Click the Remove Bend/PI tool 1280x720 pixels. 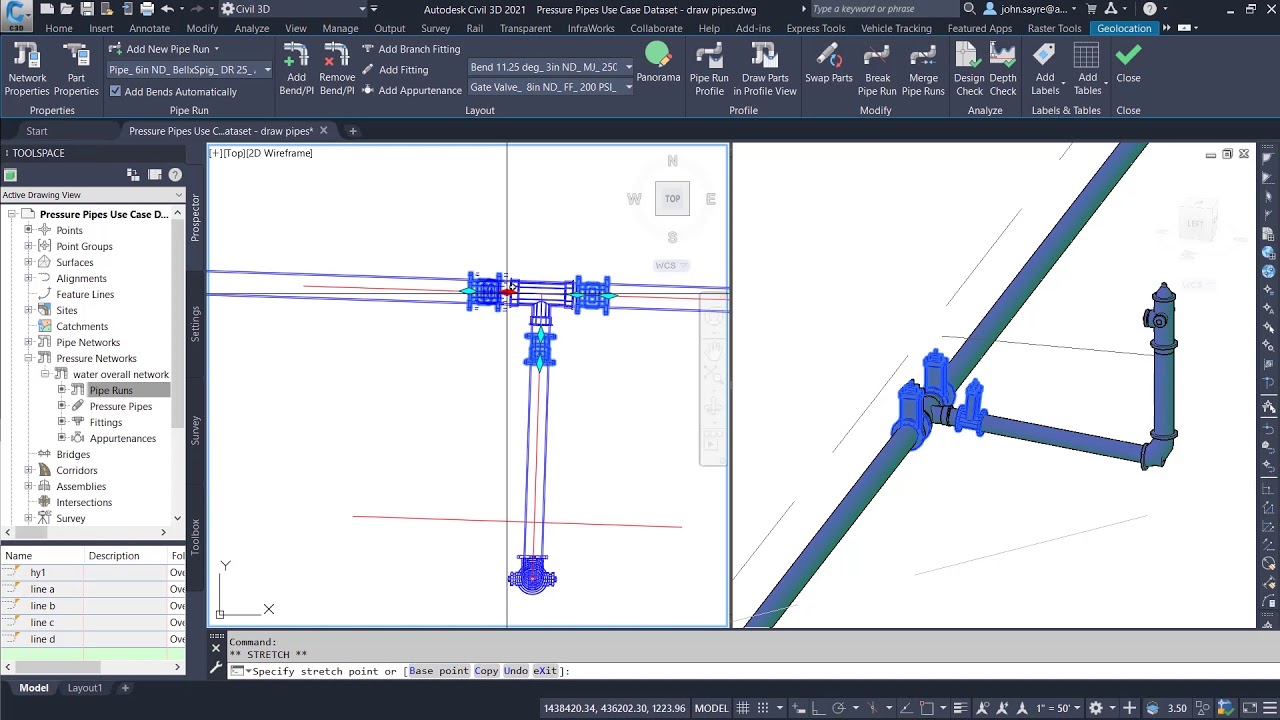pos(337,69)
